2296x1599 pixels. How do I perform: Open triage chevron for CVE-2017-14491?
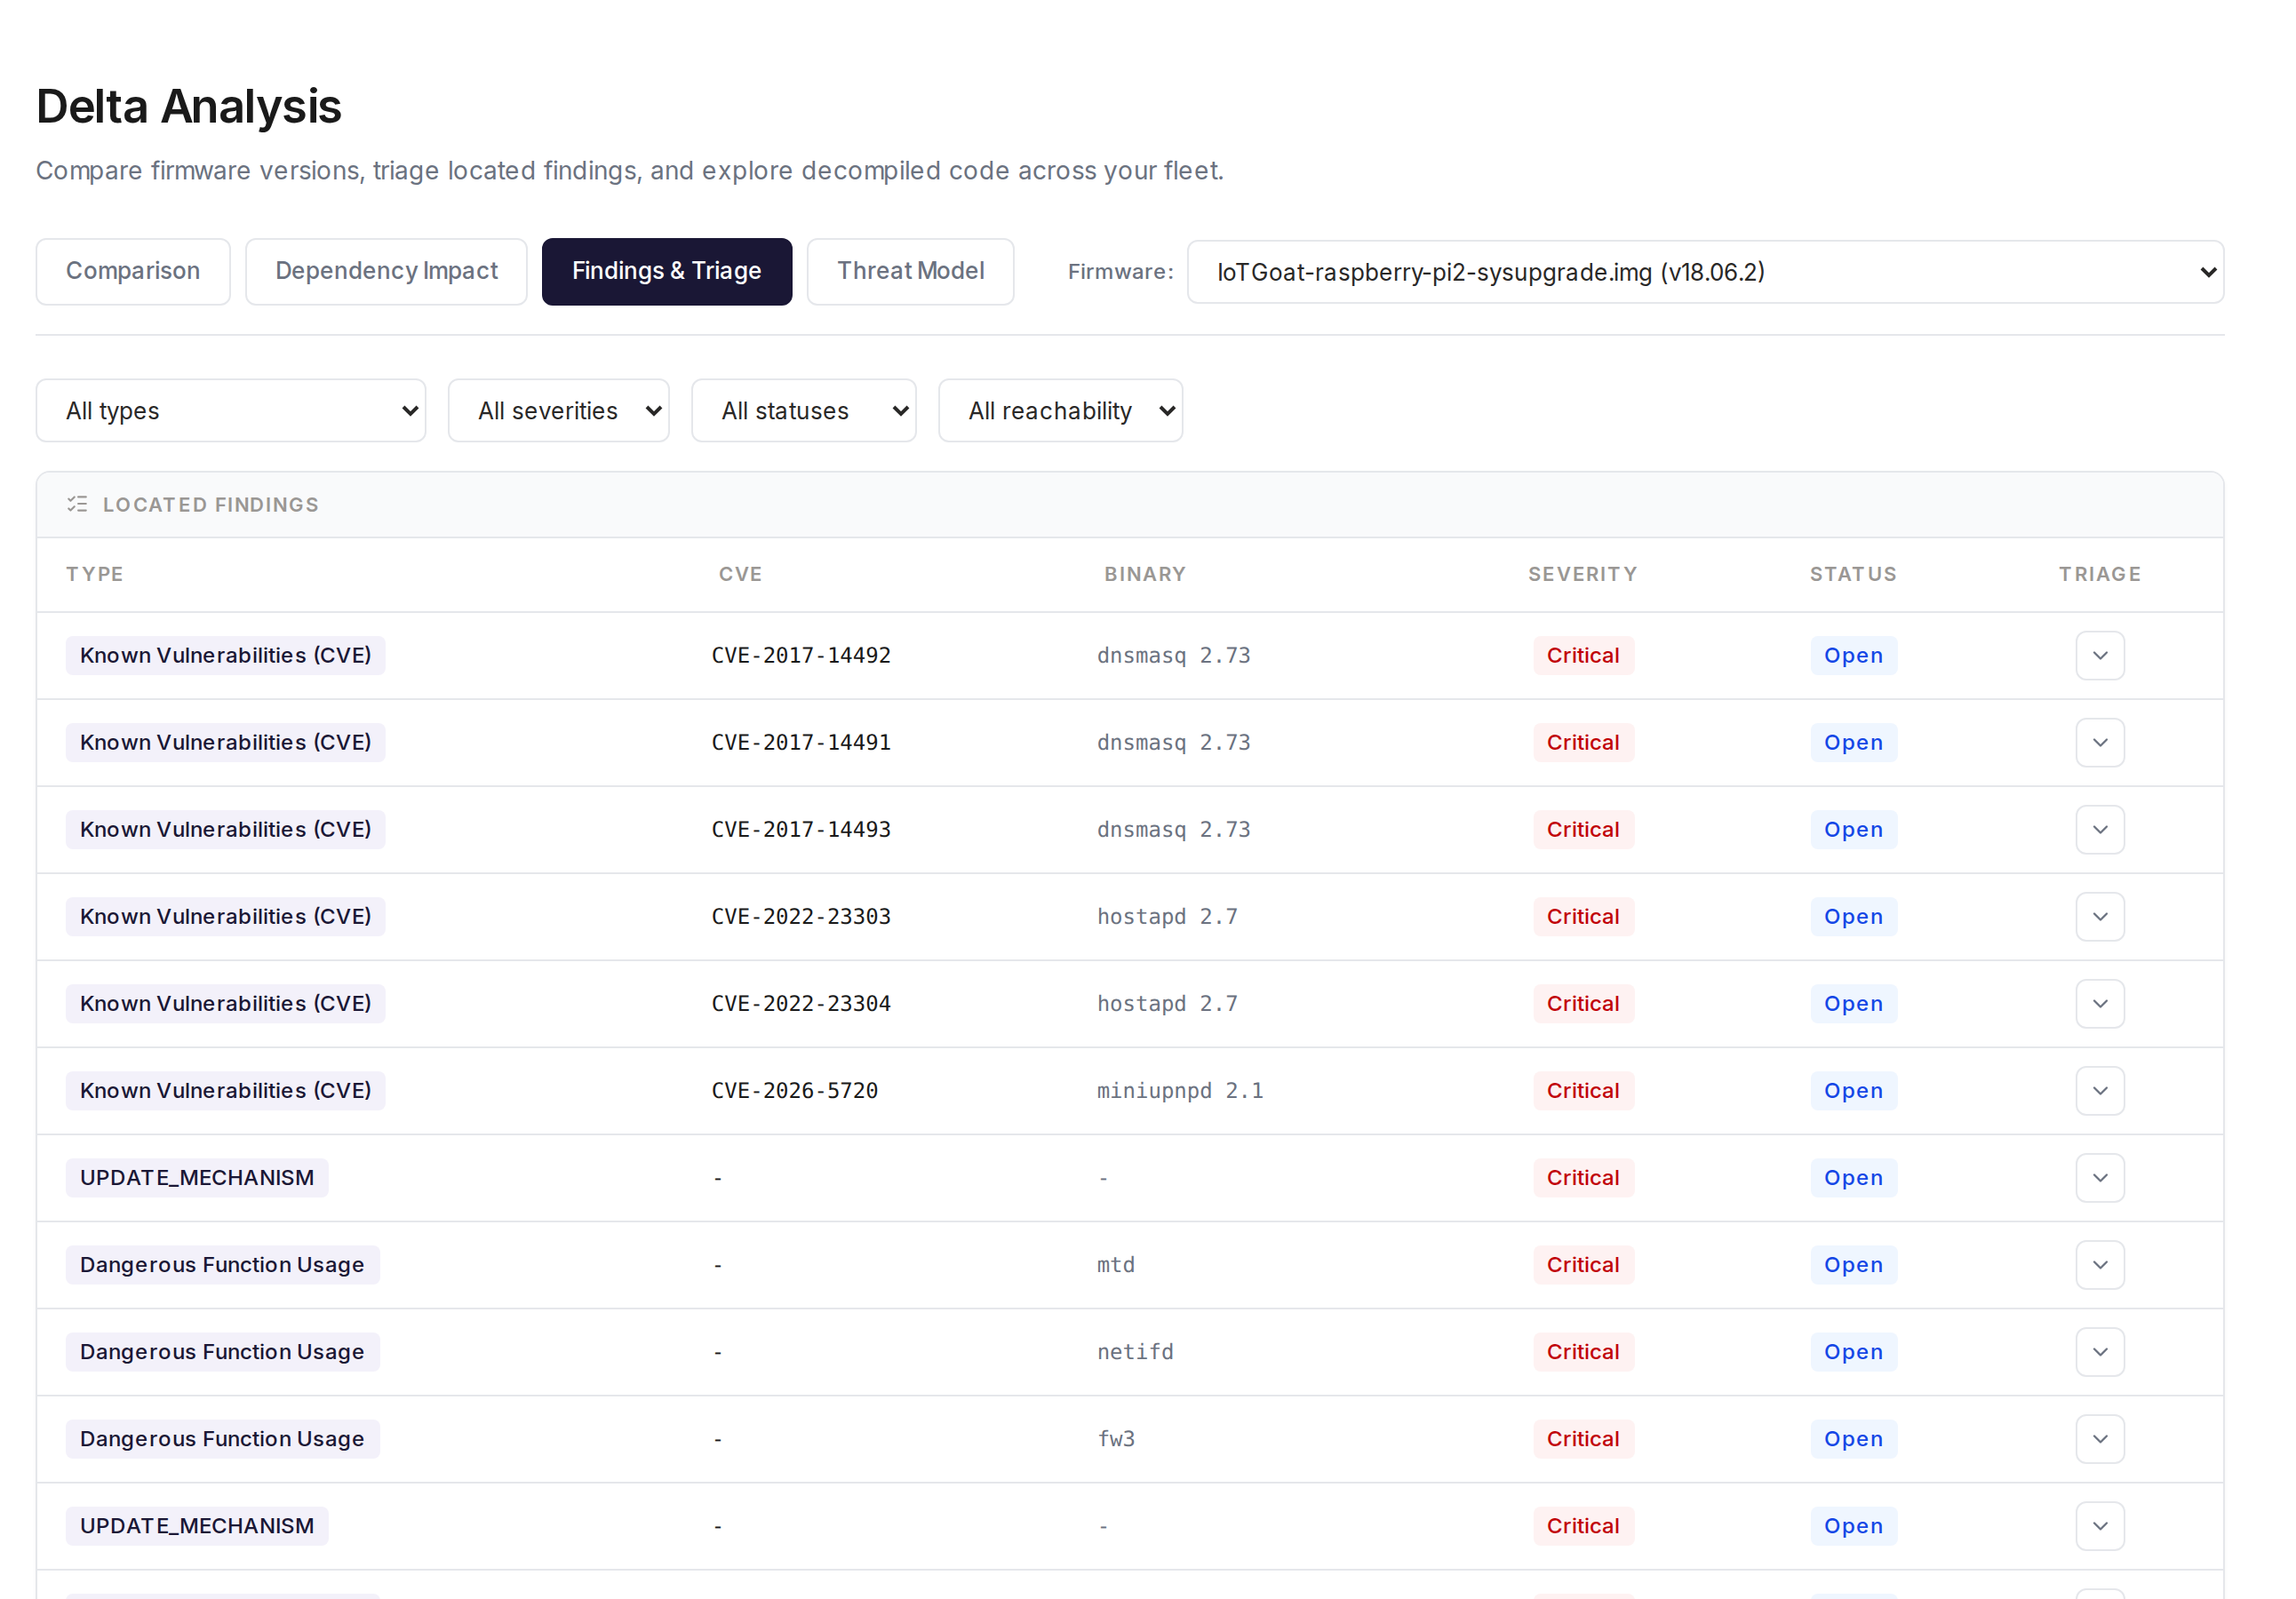click(x=2099, y=743)
